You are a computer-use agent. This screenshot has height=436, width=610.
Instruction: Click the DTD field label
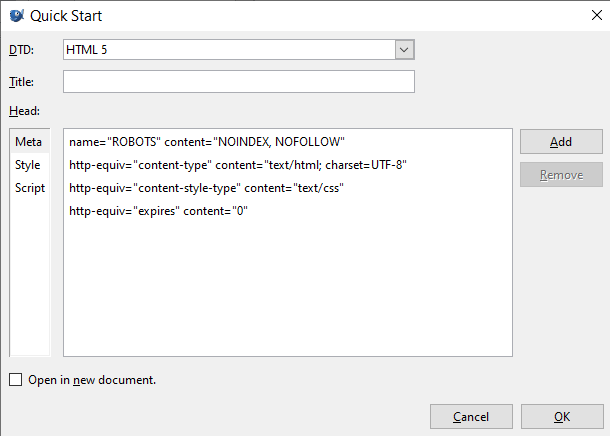20,50
